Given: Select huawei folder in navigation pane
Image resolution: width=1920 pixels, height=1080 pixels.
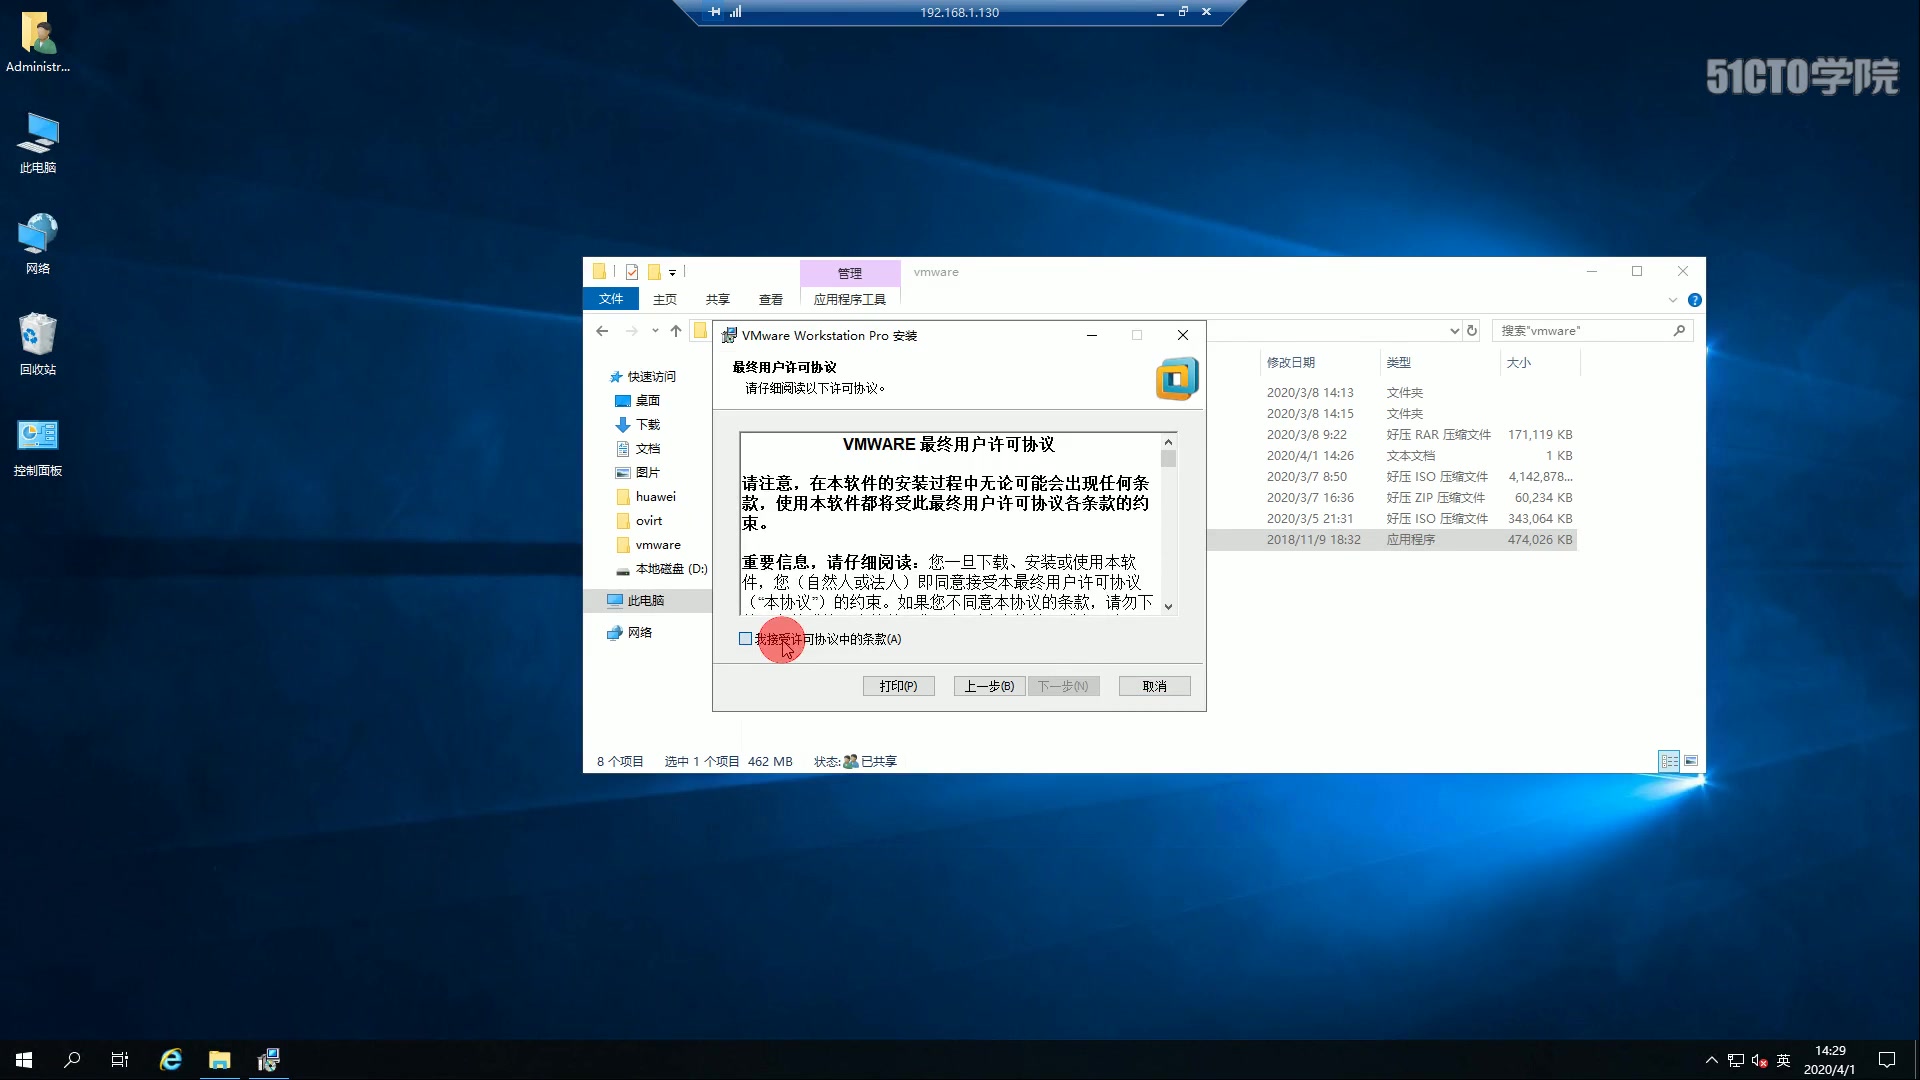Looking at the screenshot, I should point(656,497).
